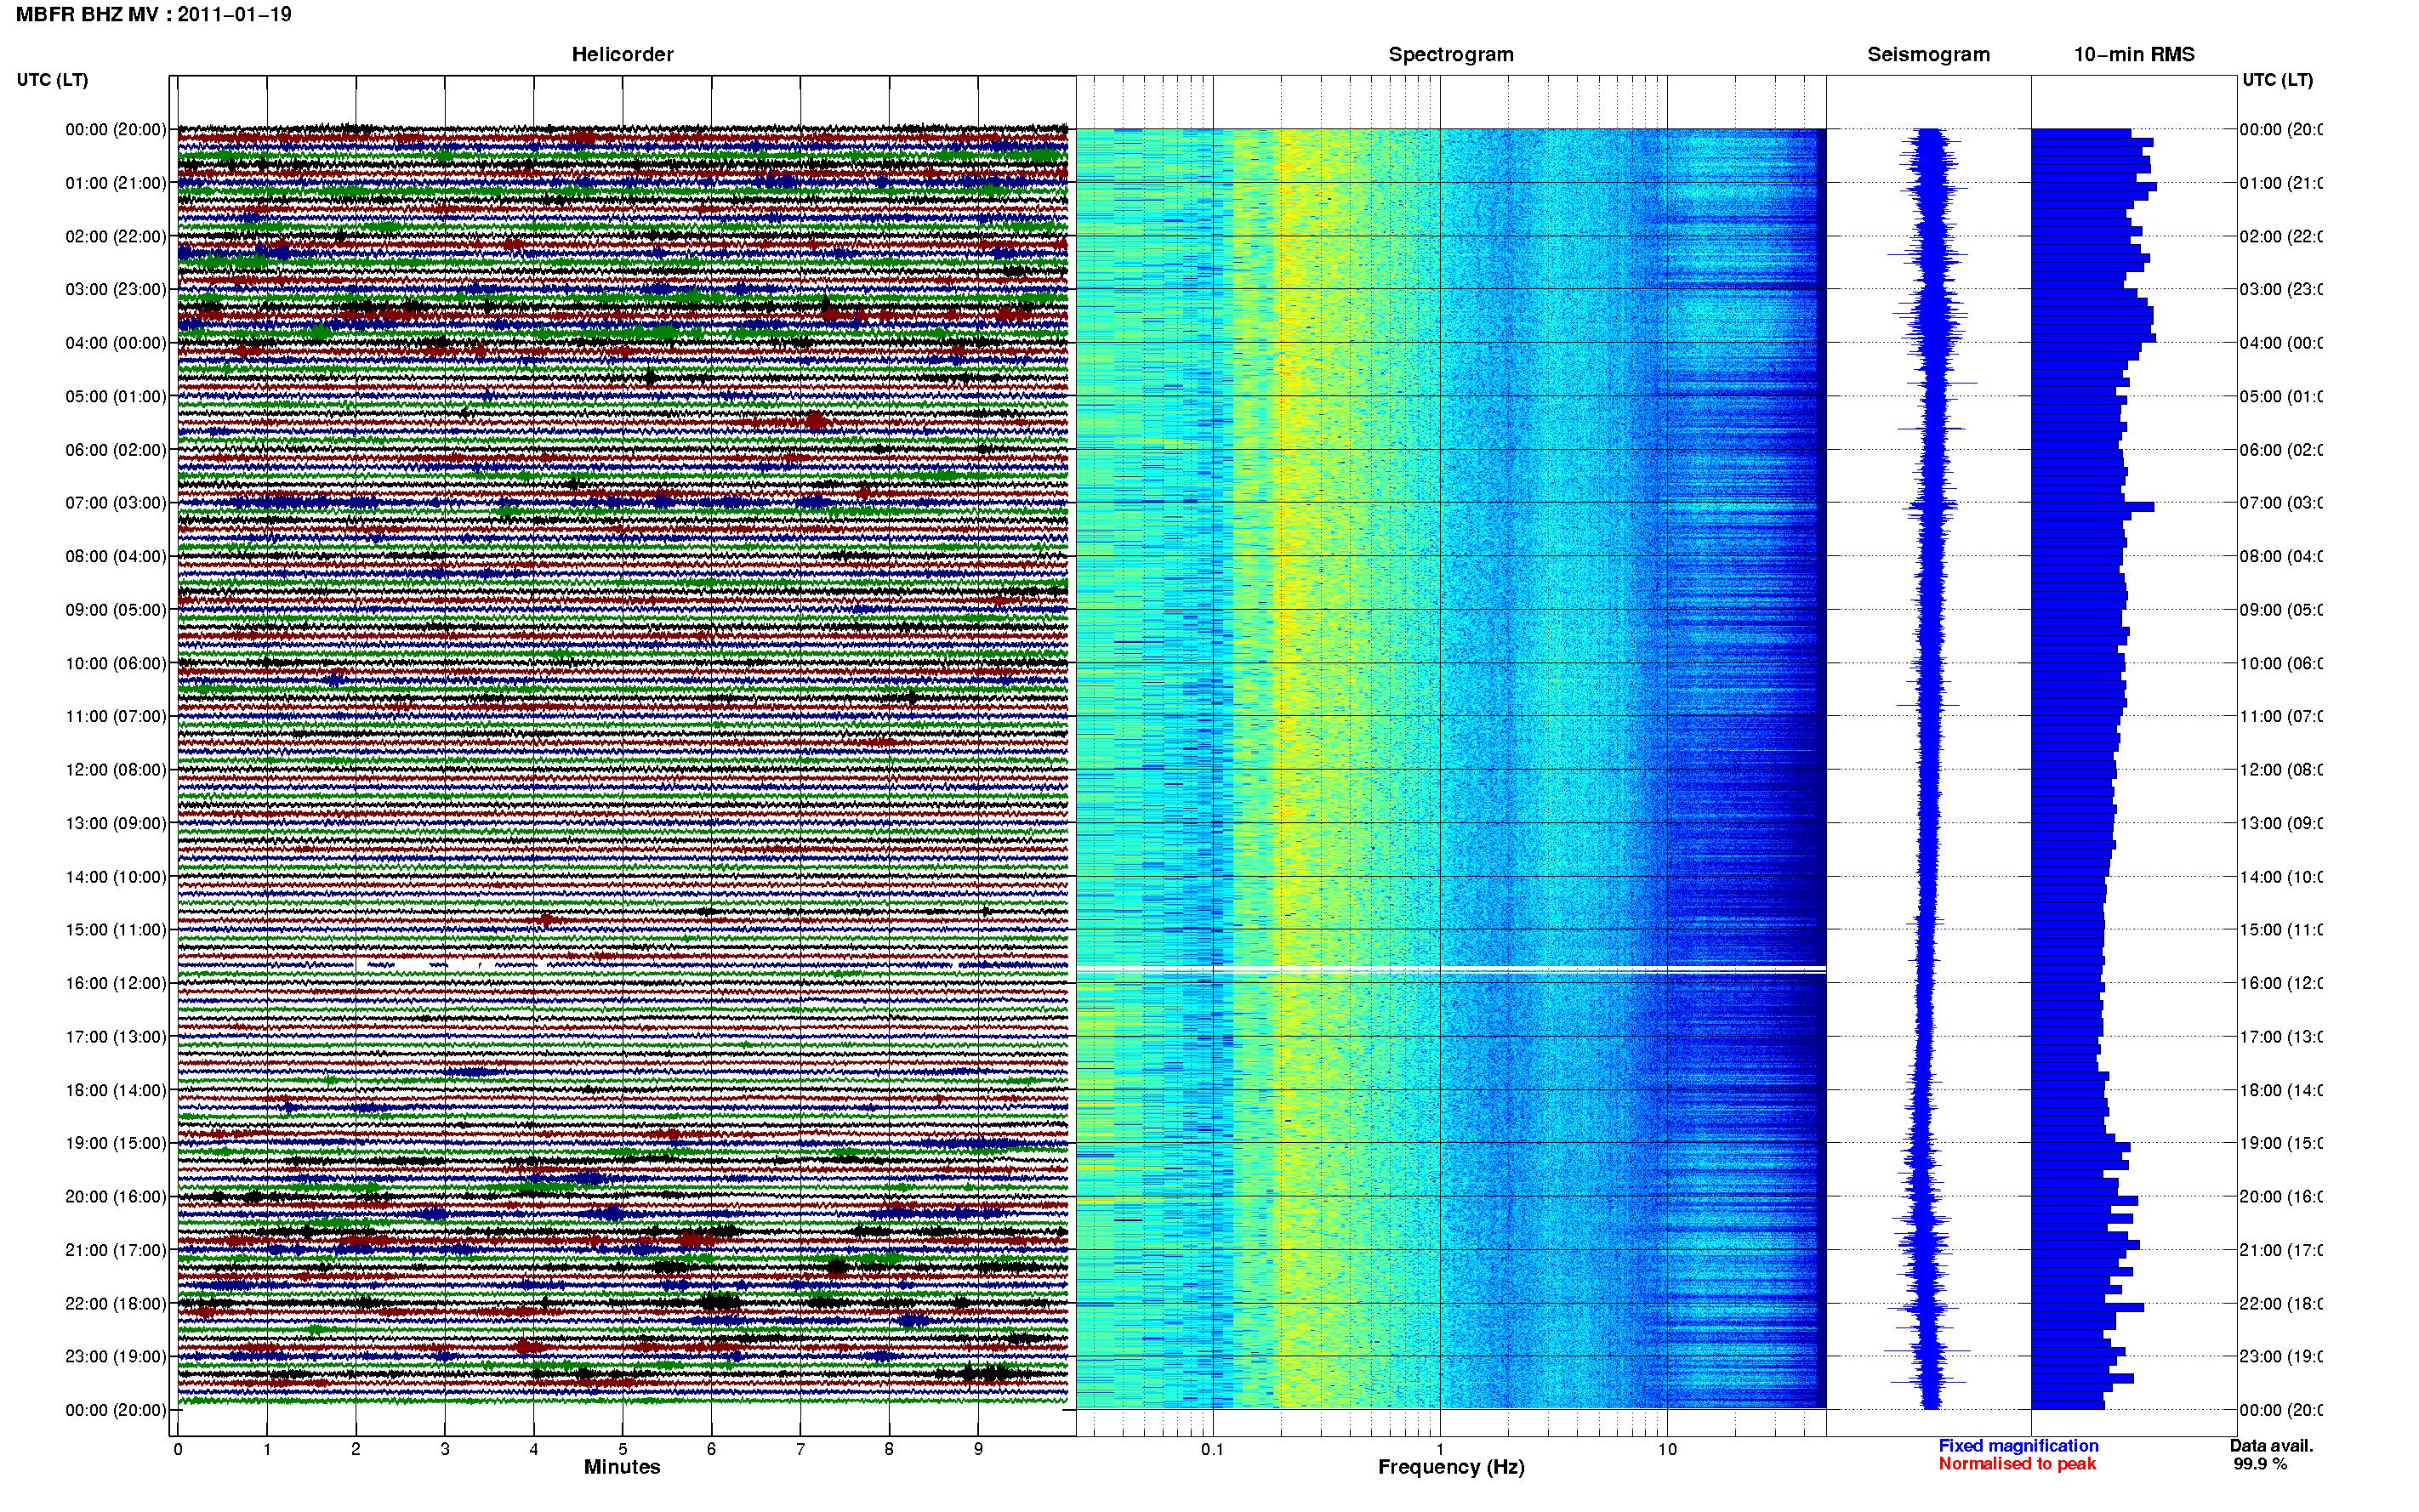Click the 03:00 (23:00) label on left axis
The width and height of the screenshot is (2419, 1512).
116,289
